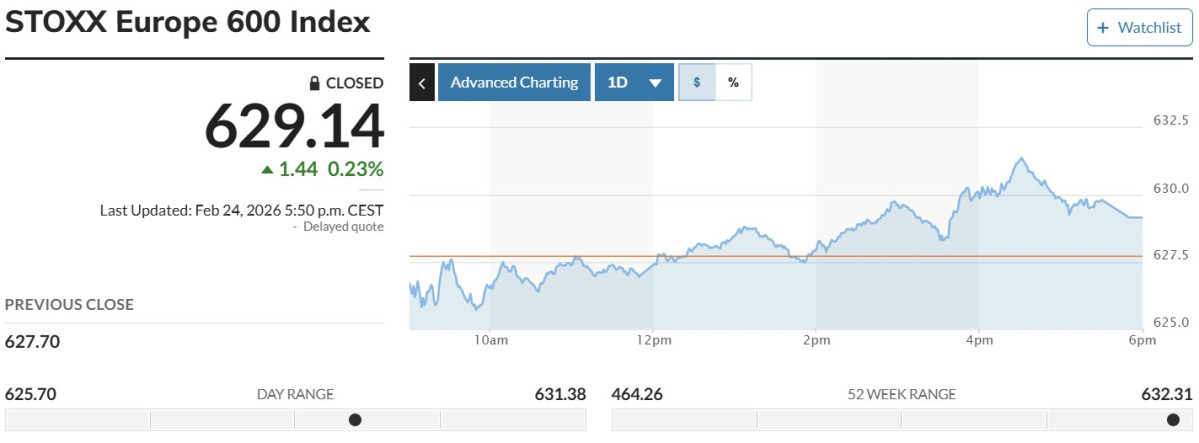Click the plus icon on Watchlist
This screenshot has height=443, width=1199.
1103,28
